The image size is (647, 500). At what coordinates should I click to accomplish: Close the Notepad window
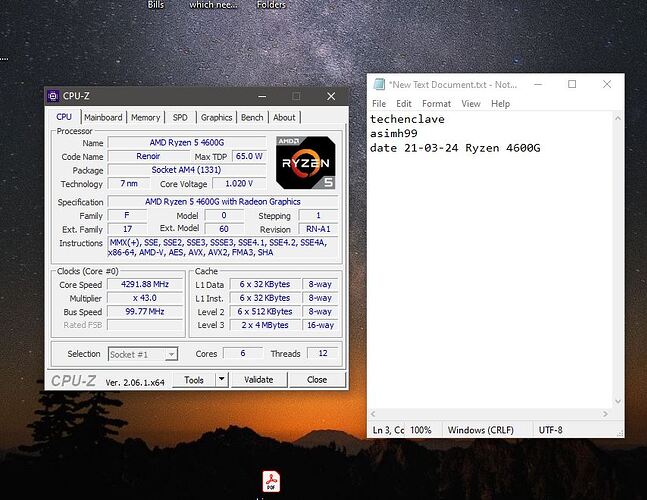pos(607,84)
